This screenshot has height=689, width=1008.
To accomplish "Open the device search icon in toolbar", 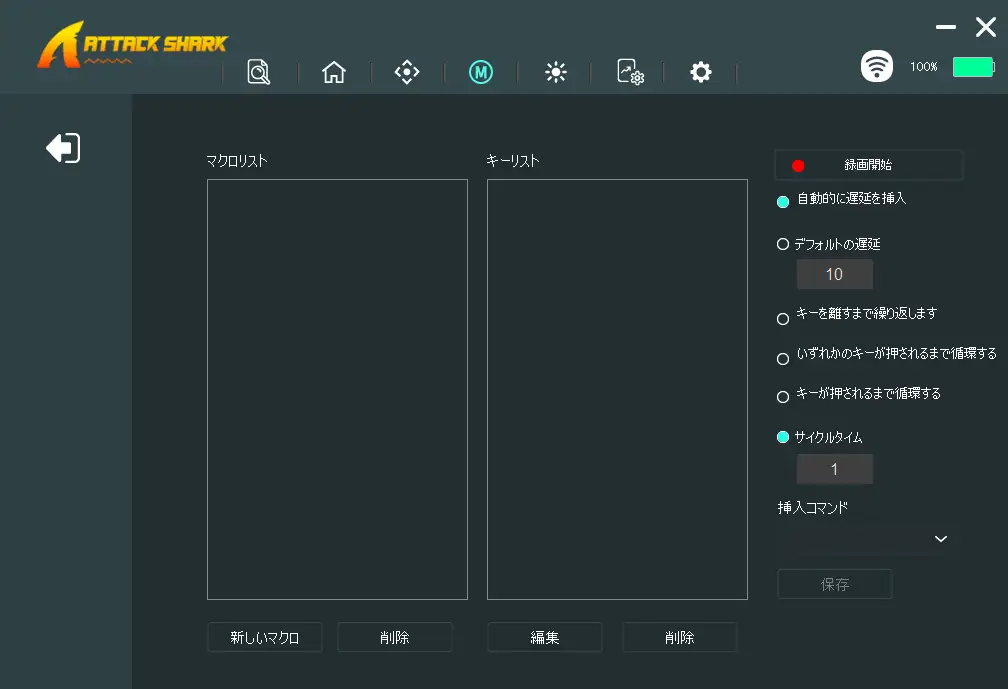I will tap(259, 72).
